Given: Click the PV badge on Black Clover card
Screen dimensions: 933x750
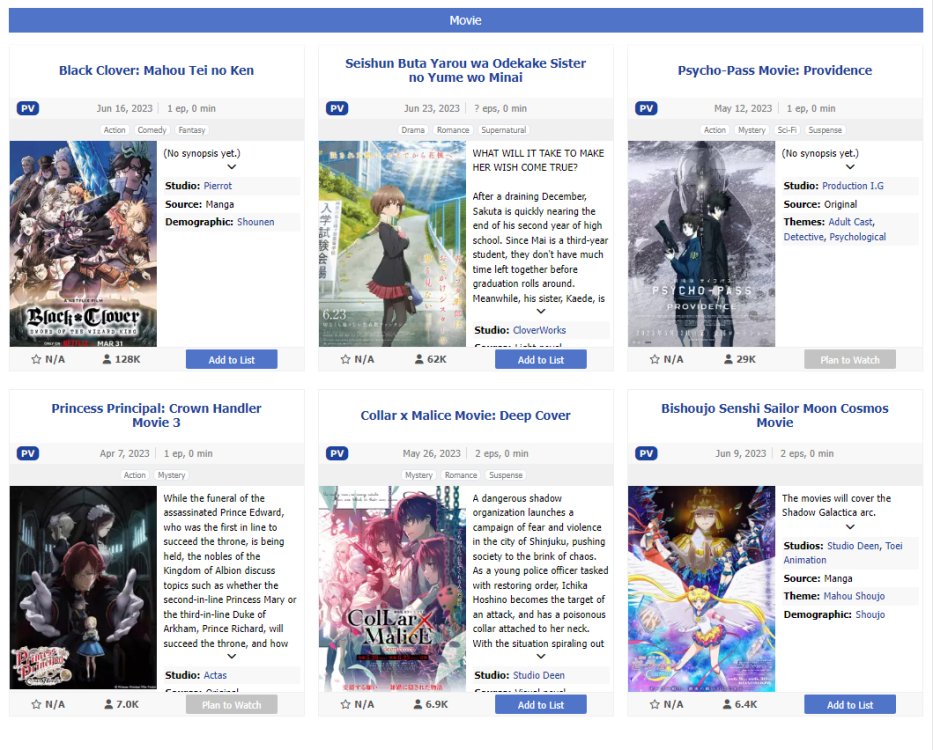Looking at the screenshot, I should tap(27, 108).
